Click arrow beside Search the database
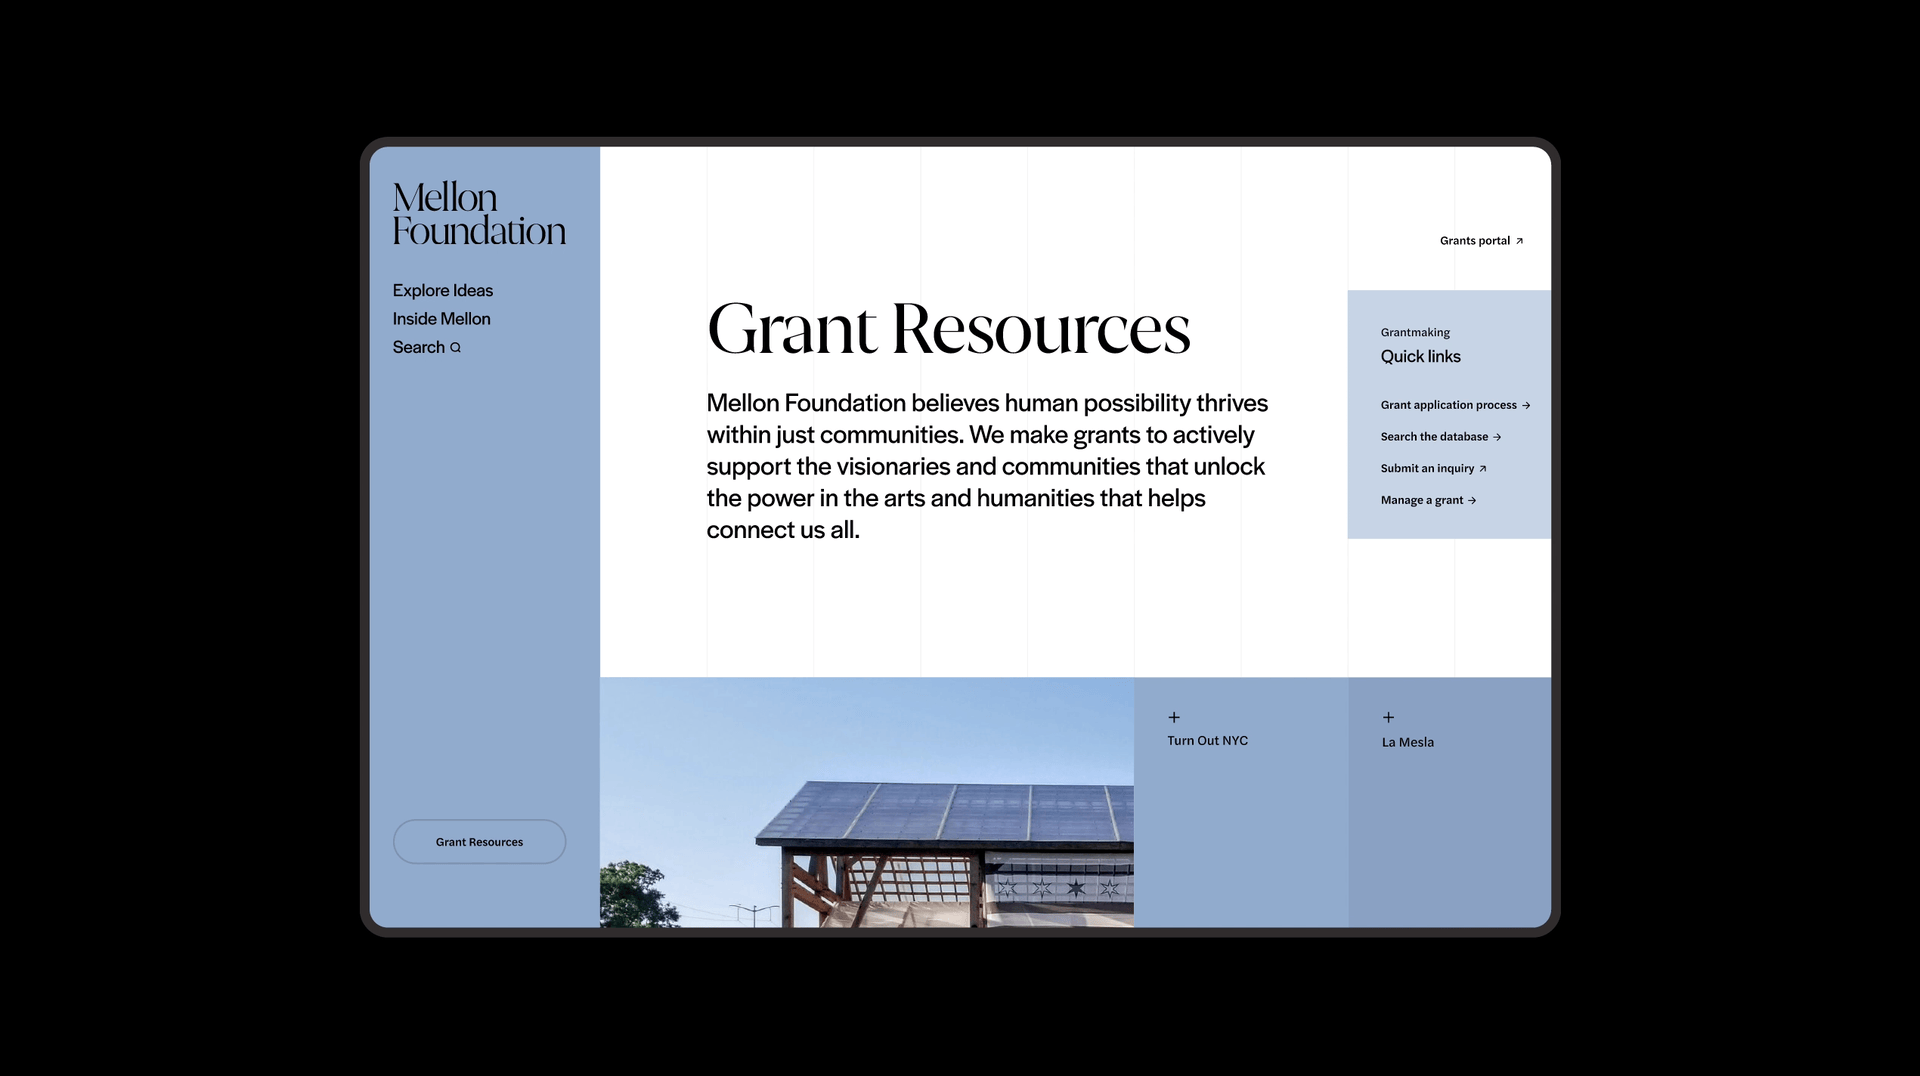This screenshot has width=1920, height=1076. (x=1497, y=437)
